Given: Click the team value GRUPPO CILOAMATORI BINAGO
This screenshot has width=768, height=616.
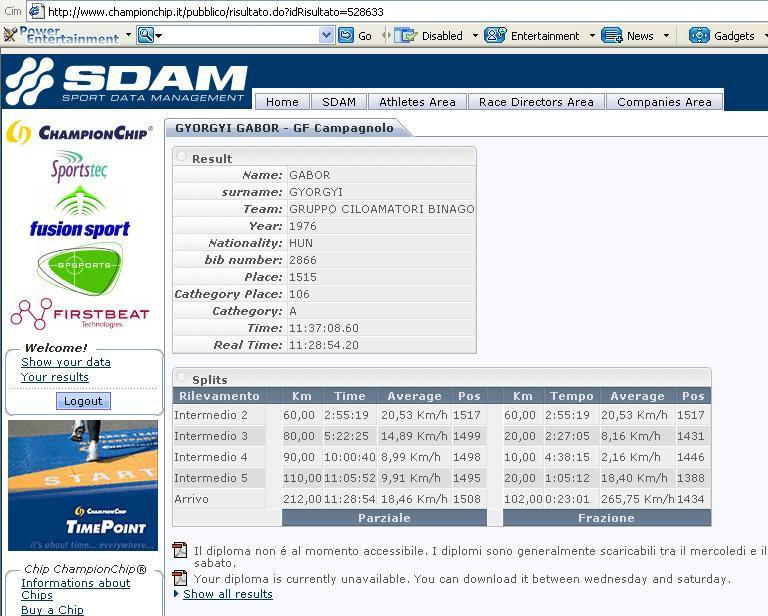Looking at the screenshot, I should [382, 209].
